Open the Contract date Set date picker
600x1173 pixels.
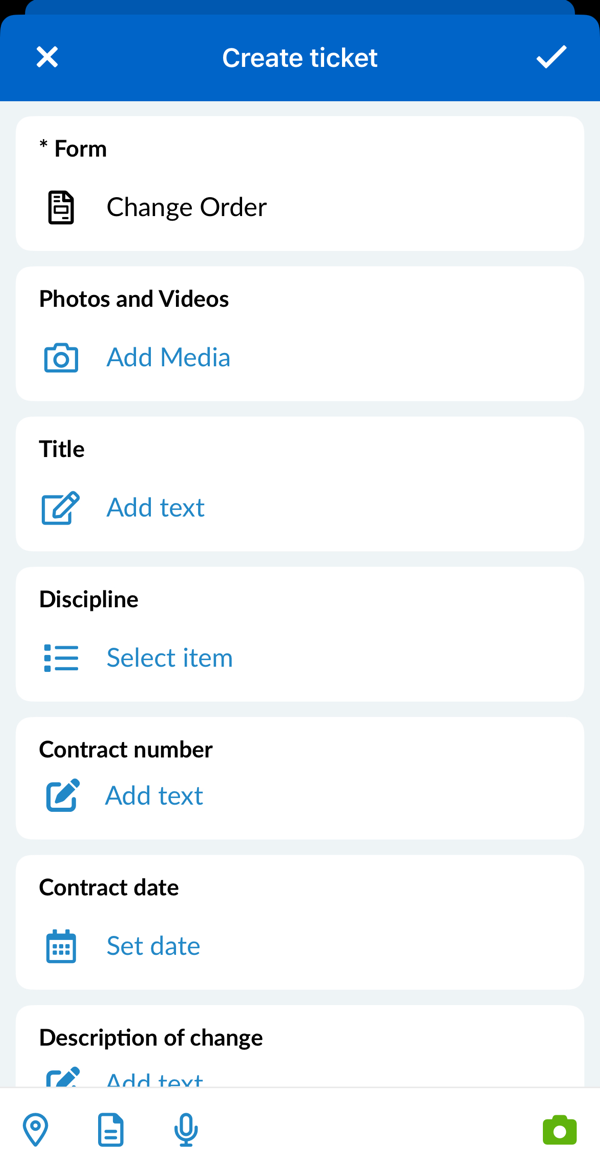pos(153,945)
